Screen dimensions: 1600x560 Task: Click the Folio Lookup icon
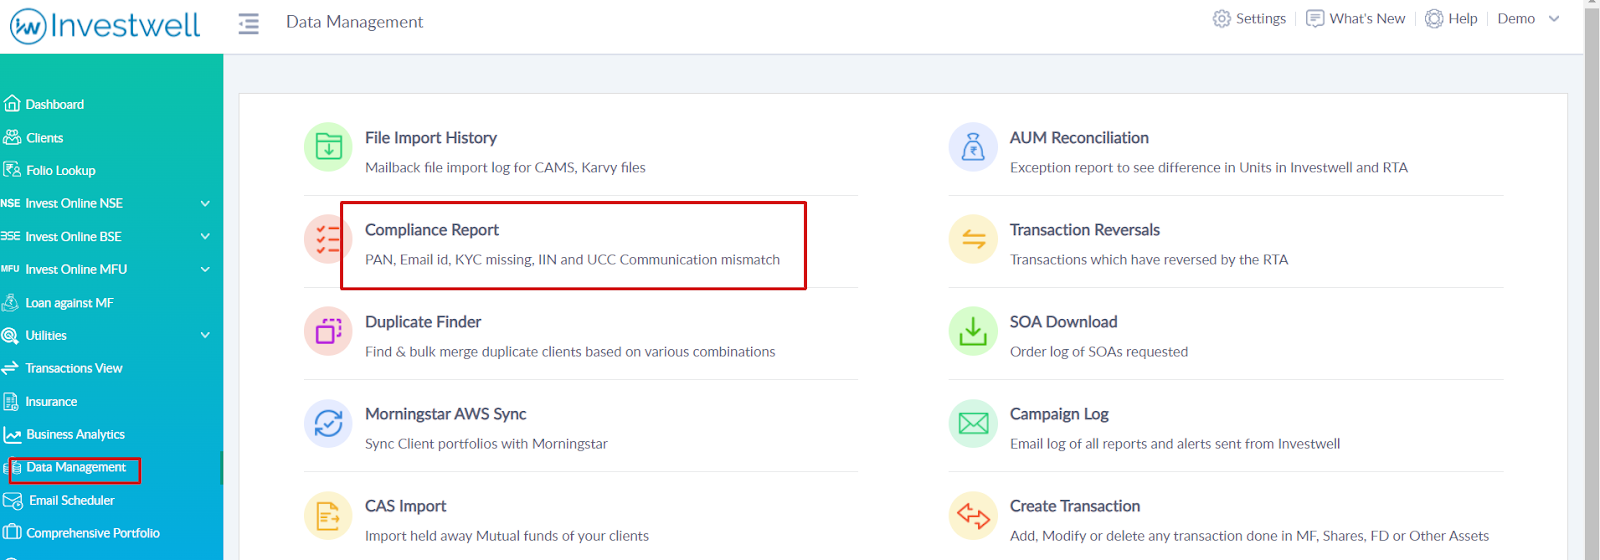[x=12, y=170]
